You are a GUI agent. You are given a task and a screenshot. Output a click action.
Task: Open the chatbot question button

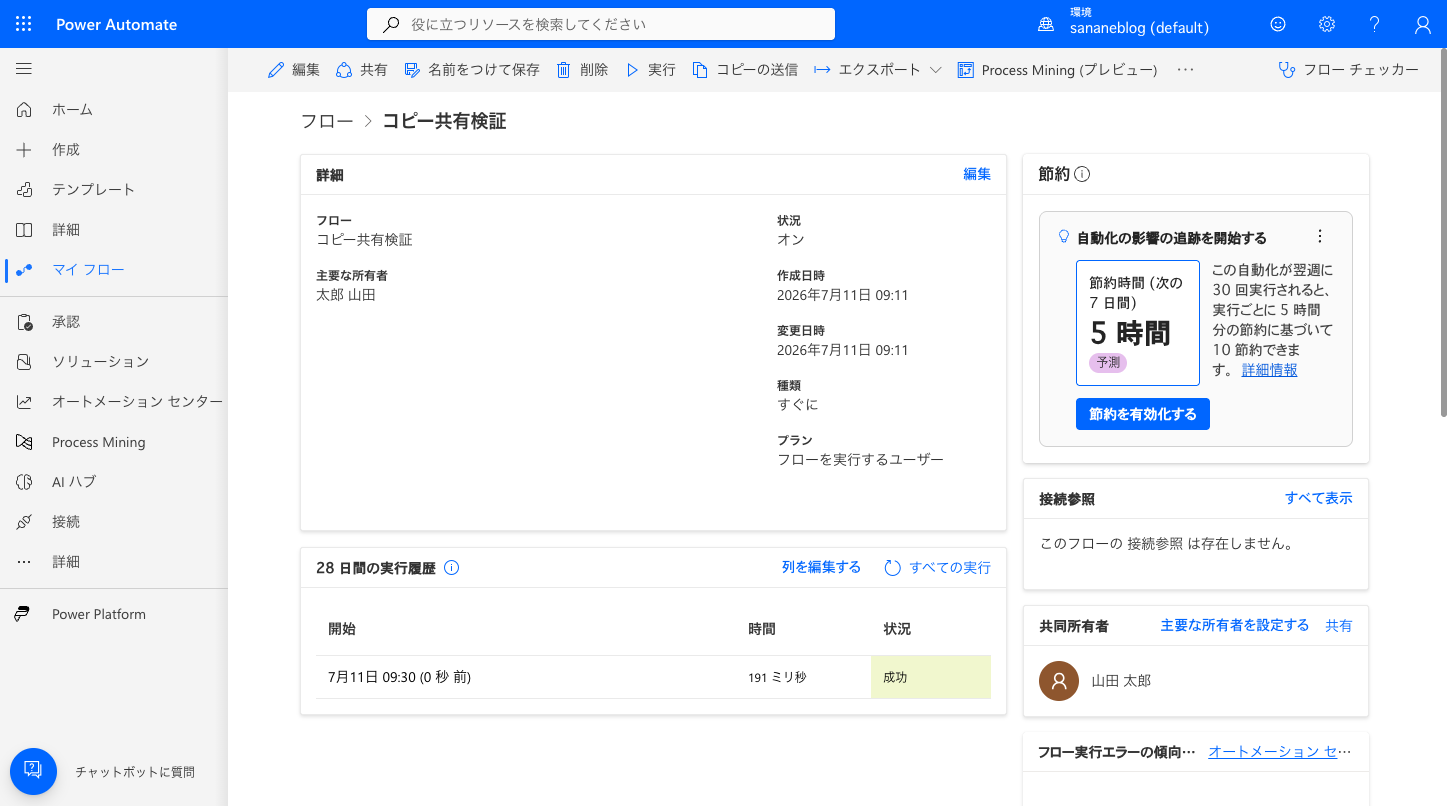[x=33, y=771]
